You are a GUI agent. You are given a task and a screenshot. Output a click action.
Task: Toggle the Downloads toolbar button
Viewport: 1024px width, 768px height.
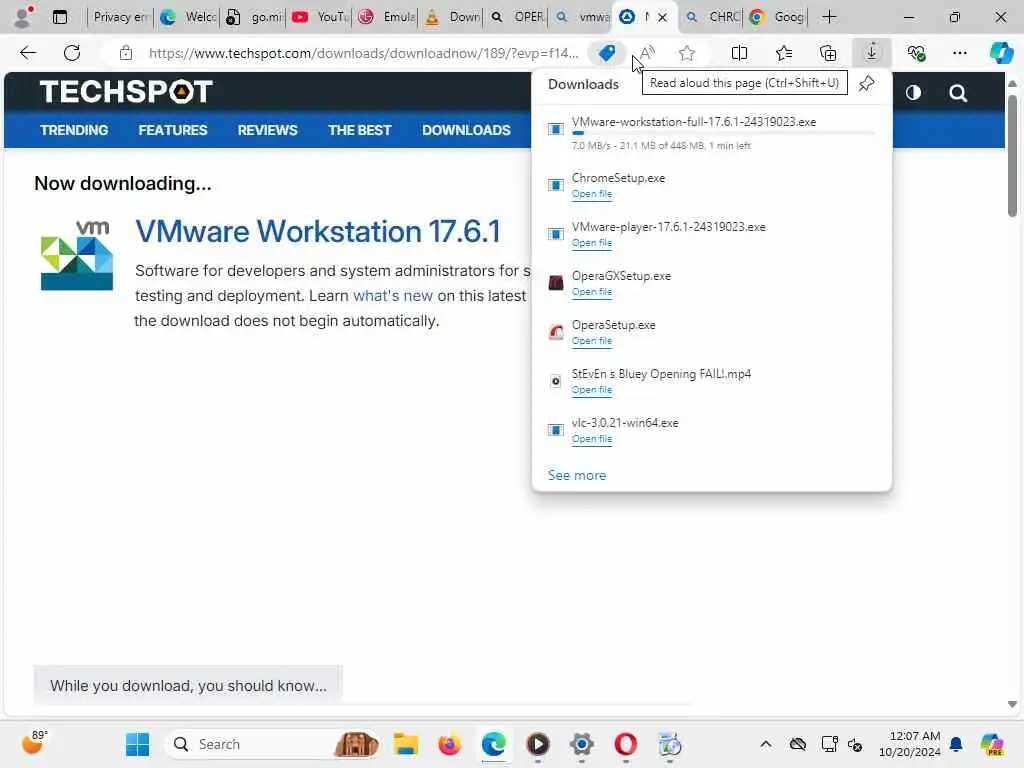[x=872, y=53]
